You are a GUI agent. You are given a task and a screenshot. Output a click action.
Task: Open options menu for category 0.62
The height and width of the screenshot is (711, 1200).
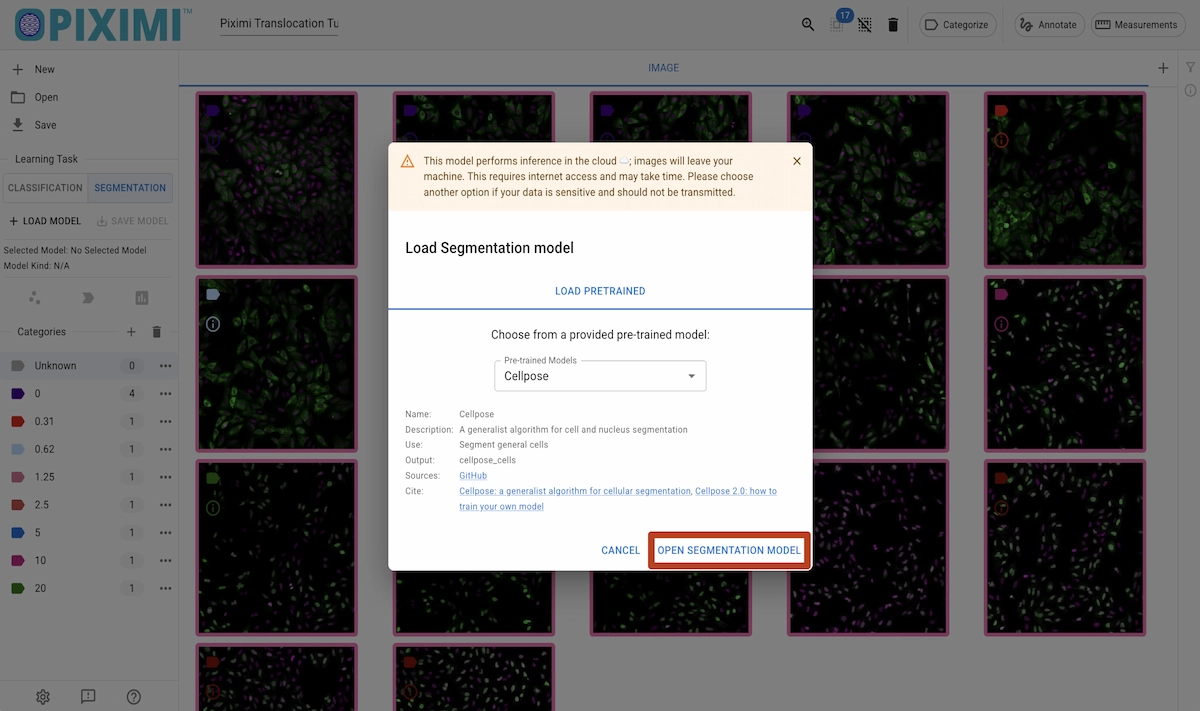coord(166,450)
